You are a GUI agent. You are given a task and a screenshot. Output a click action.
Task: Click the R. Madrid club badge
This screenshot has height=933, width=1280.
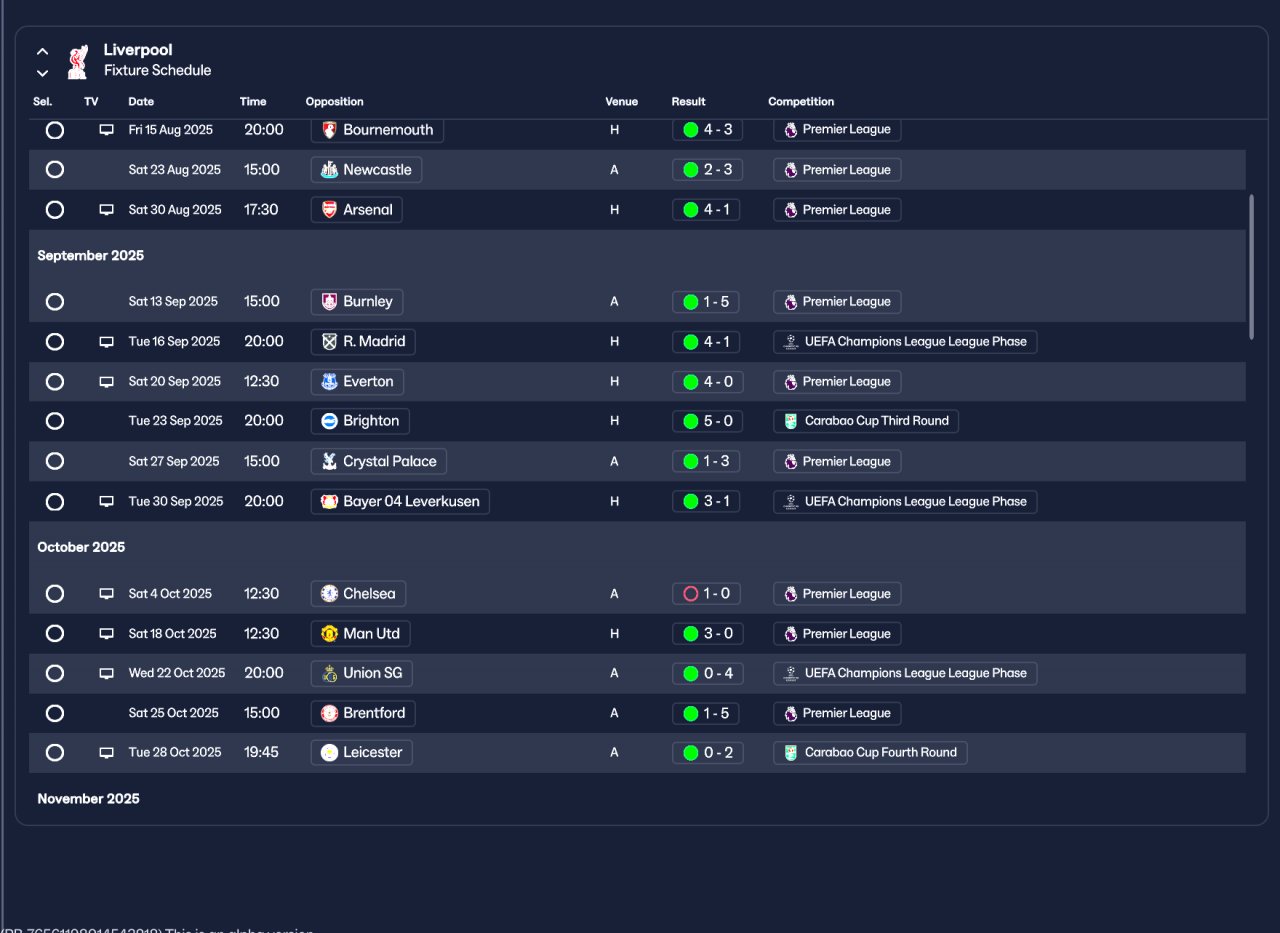(329, 342)
